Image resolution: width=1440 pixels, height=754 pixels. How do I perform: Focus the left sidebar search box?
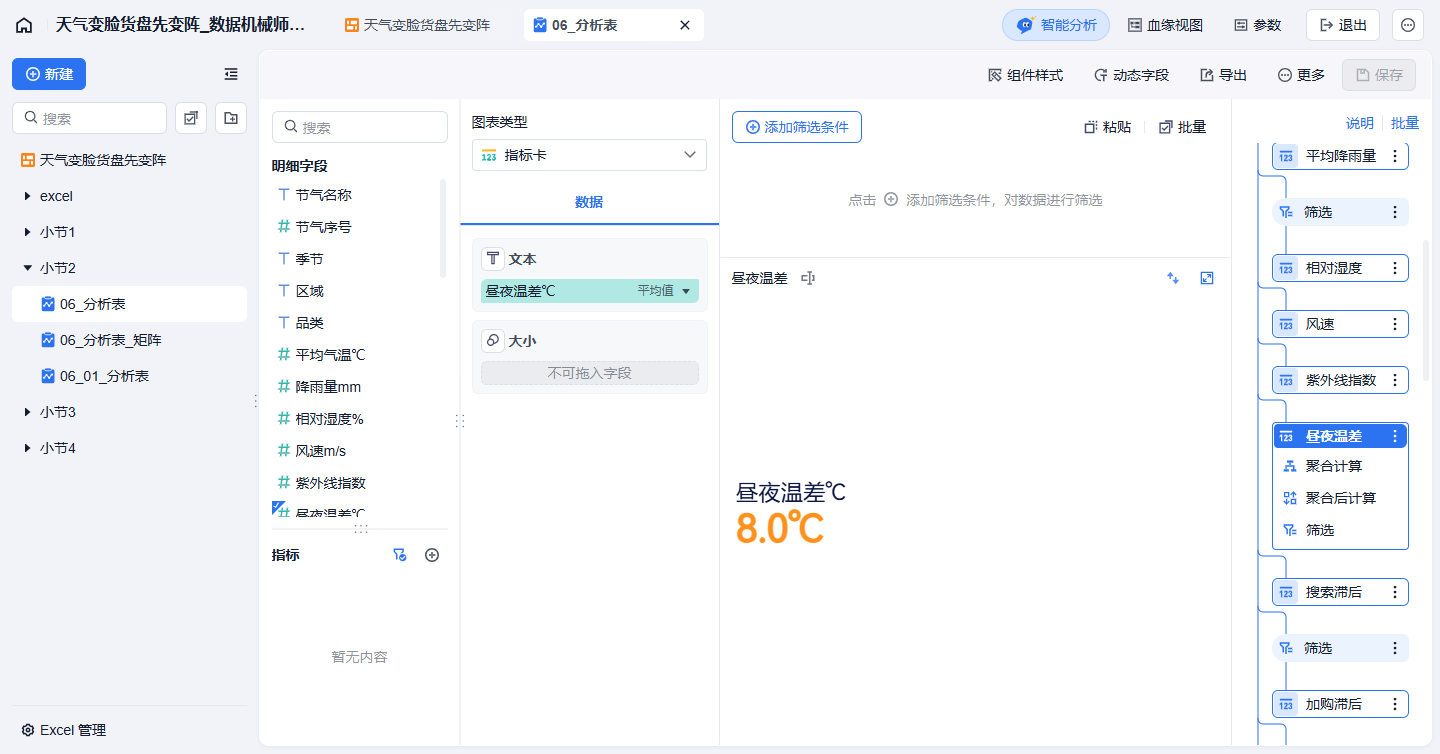coord(89,118)
